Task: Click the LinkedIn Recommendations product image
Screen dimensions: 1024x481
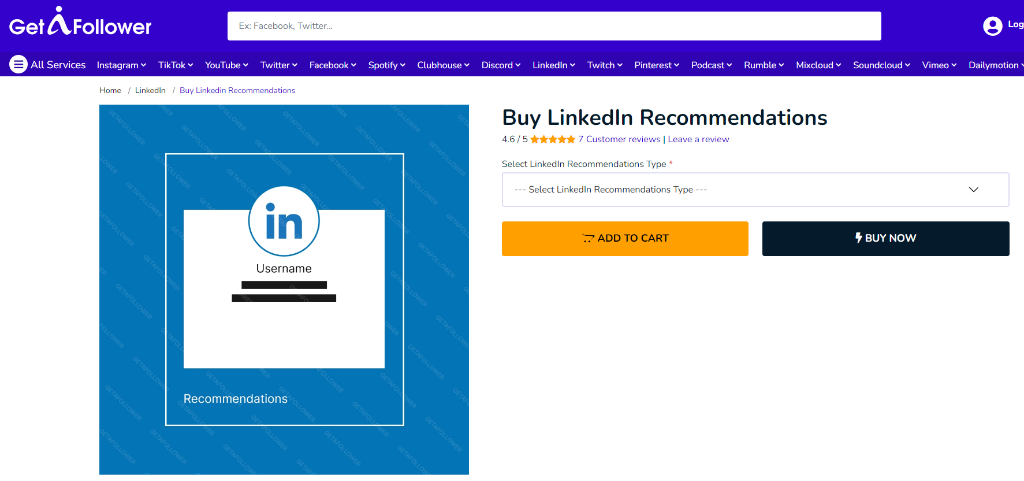Action: (x=284, y=290)
